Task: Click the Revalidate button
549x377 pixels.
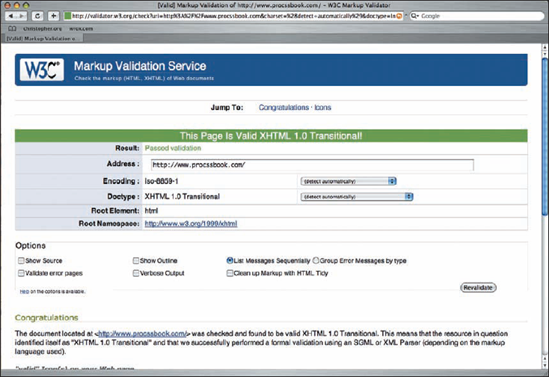Action: pos(478,287)
